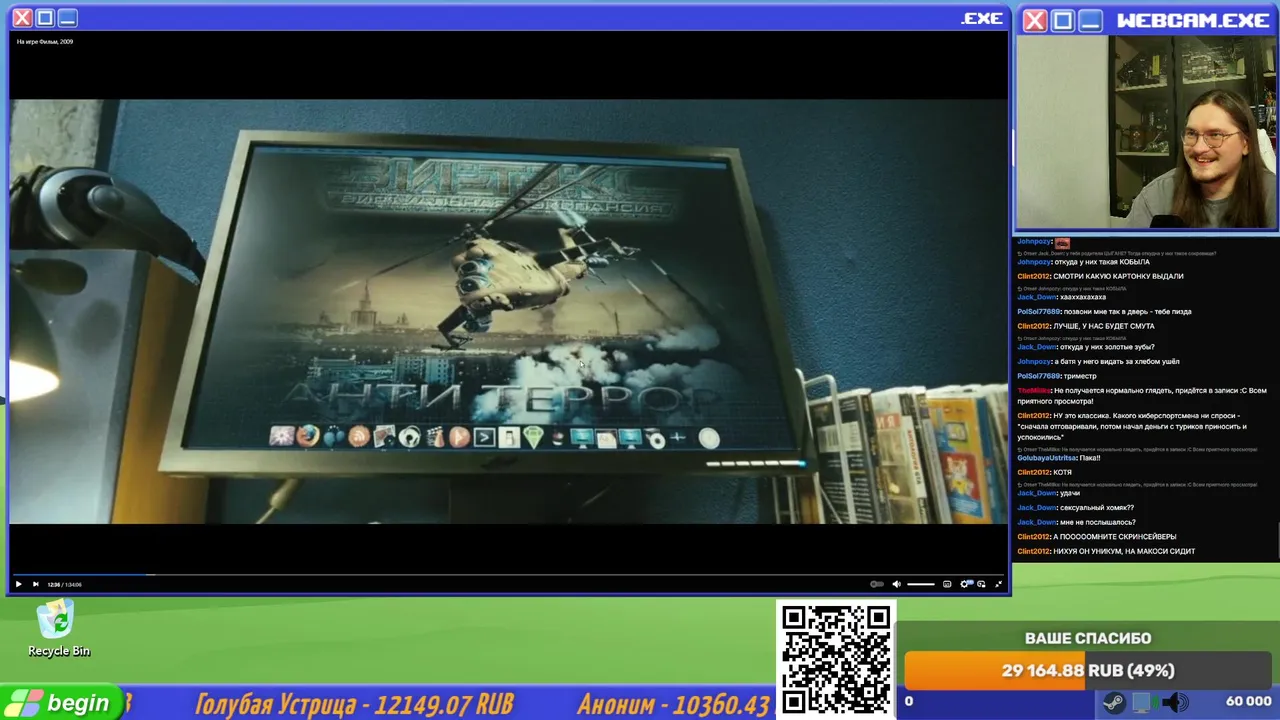Adjust the player volume slider
Screen dimensions: 1280x720
click(x=921, y=584)
